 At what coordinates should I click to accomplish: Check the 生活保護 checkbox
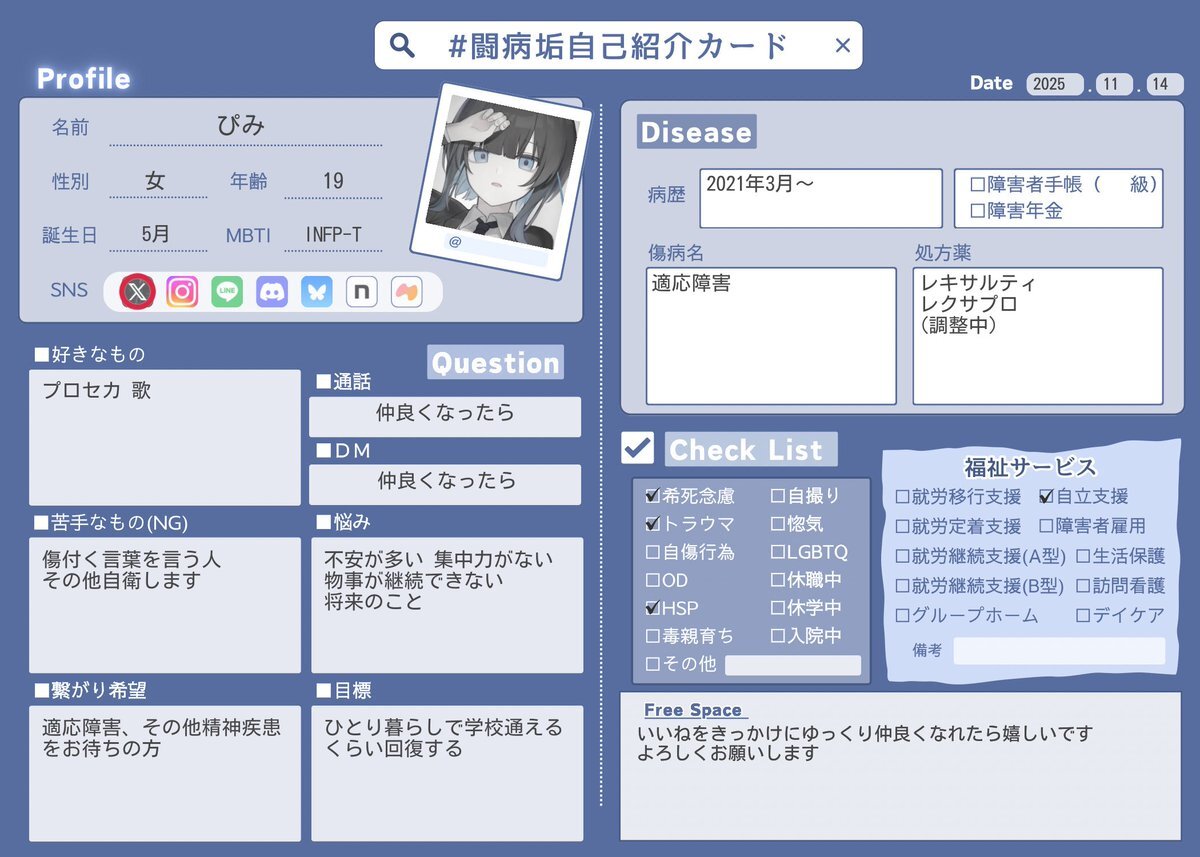tap(1082, 556)
